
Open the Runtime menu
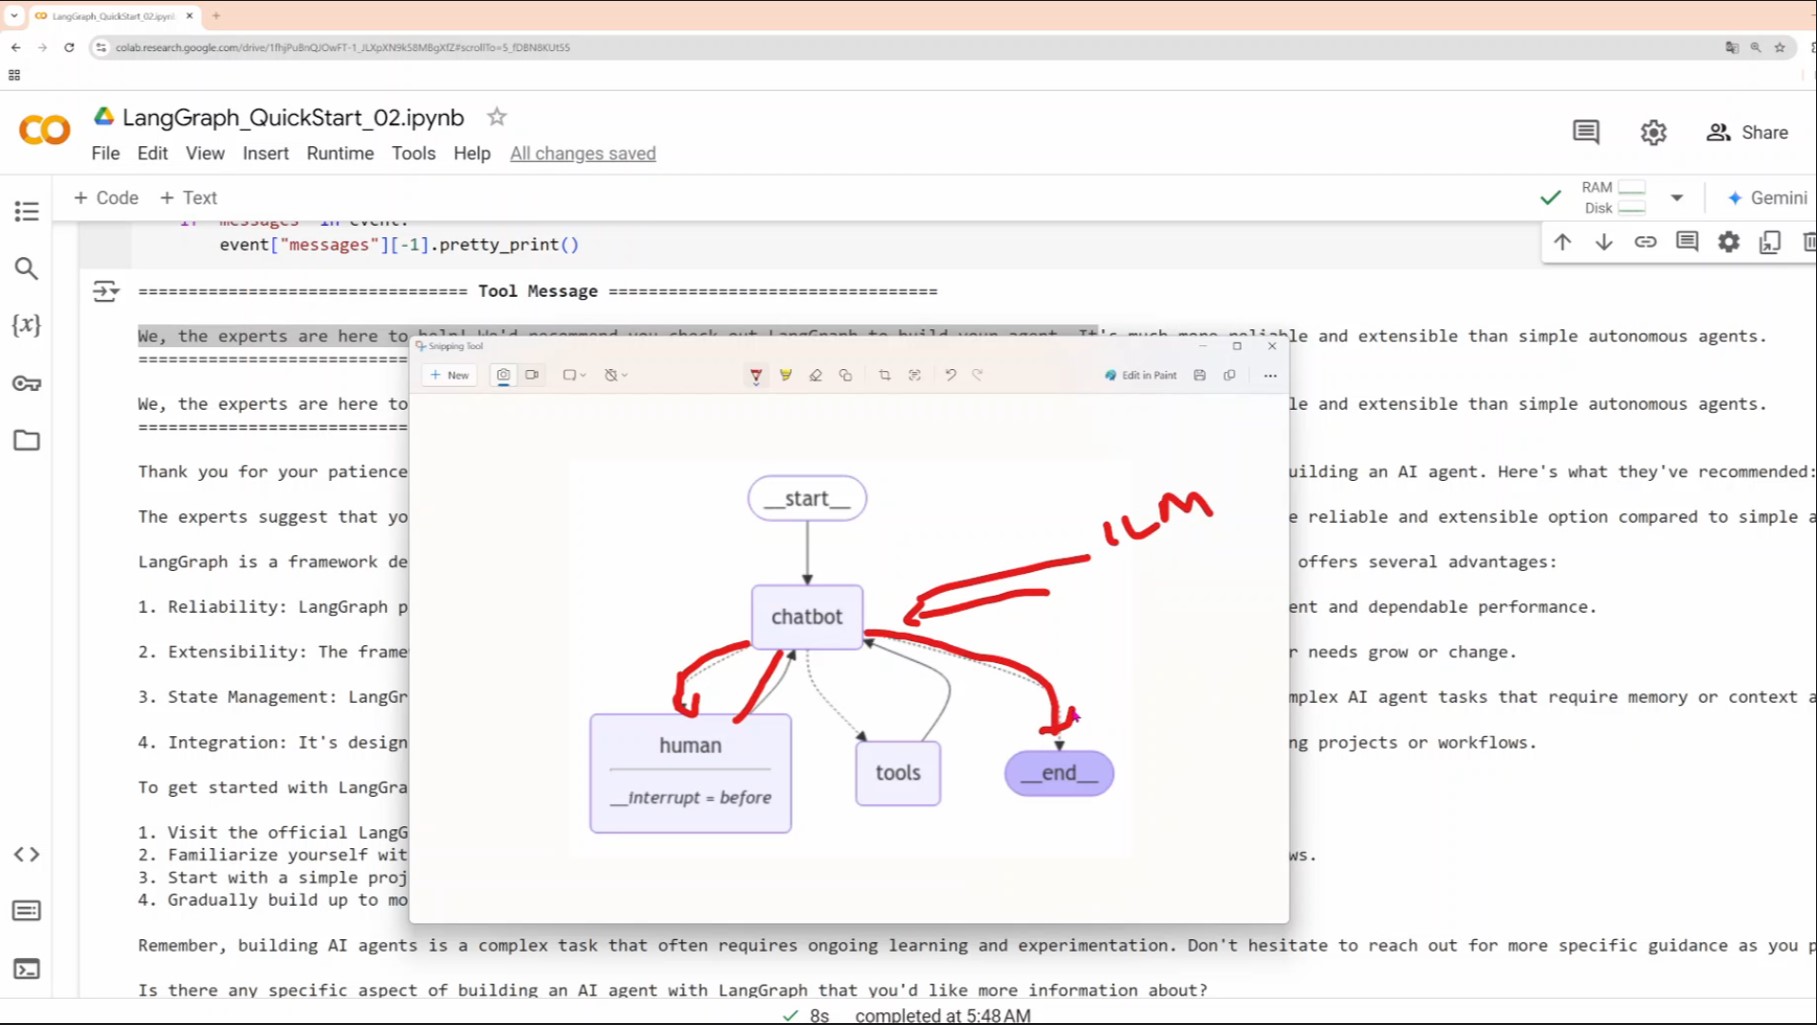coord(340,153)
